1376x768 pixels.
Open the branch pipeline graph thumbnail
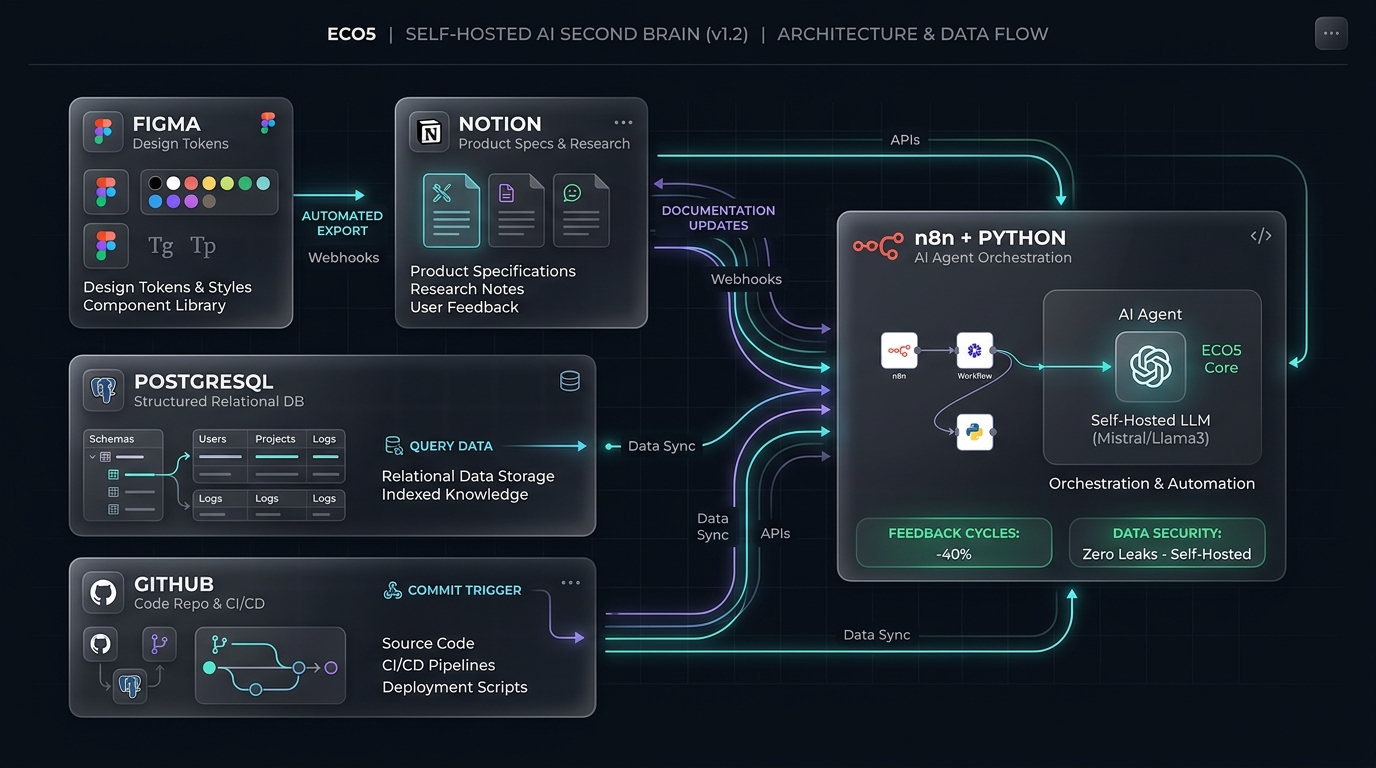pos(270,665)
